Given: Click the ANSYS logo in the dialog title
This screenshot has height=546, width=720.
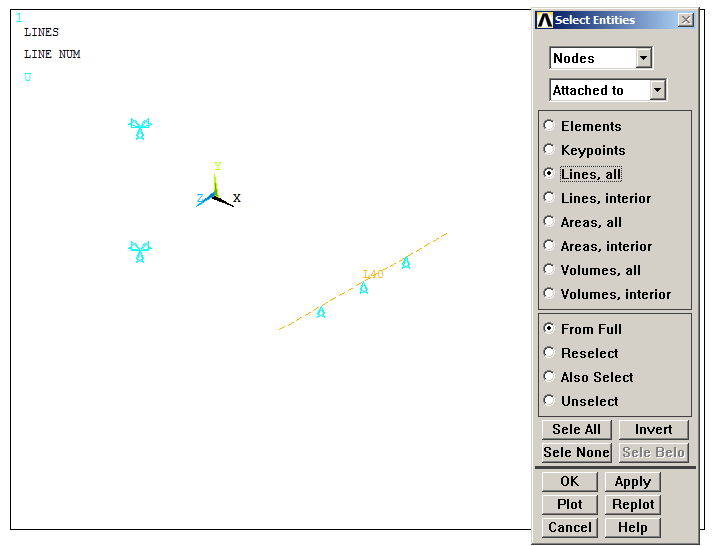Looking at the screenshot, I should coord(545,20).
